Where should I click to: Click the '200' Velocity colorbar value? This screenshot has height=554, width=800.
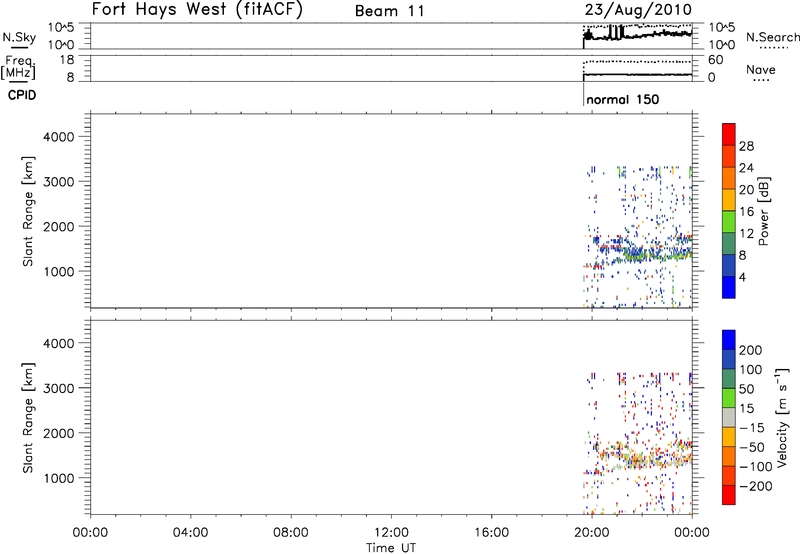(751, 350)
